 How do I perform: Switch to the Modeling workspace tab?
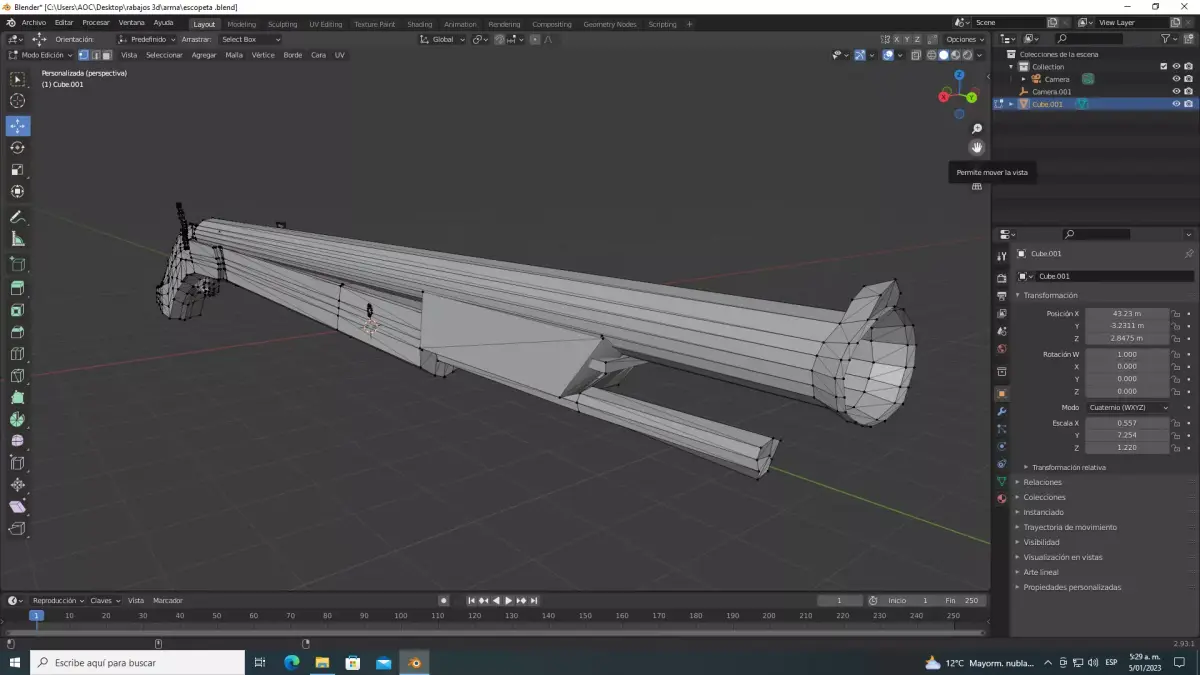241,24
